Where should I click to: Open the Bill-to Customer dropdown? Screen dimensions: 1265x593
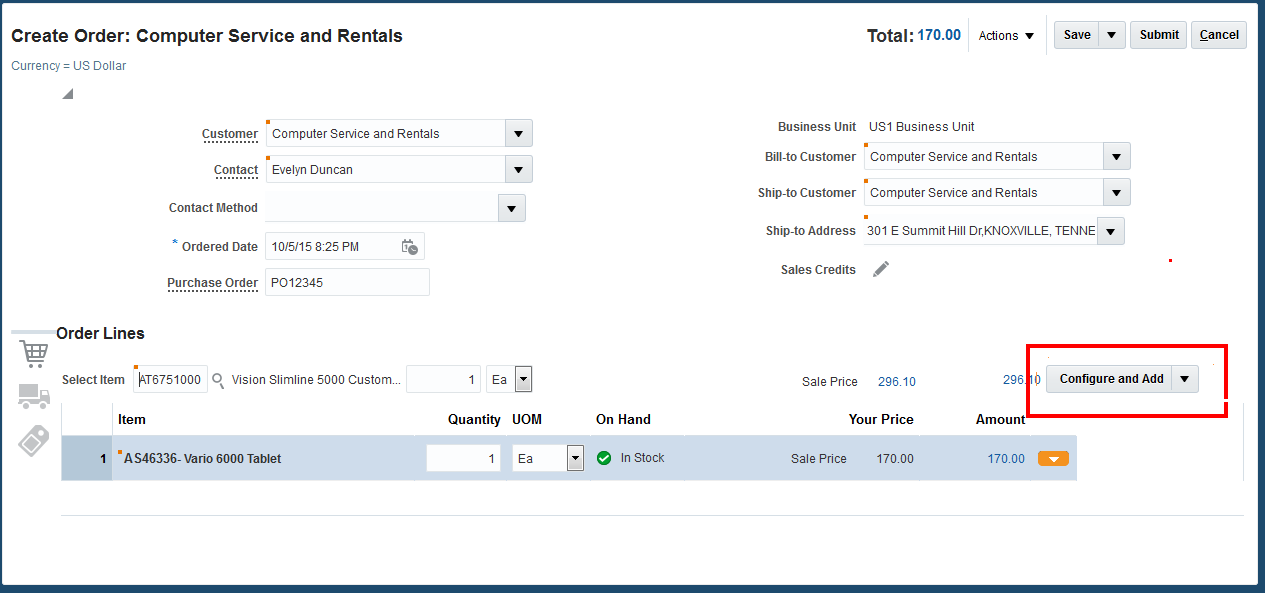1115,155
